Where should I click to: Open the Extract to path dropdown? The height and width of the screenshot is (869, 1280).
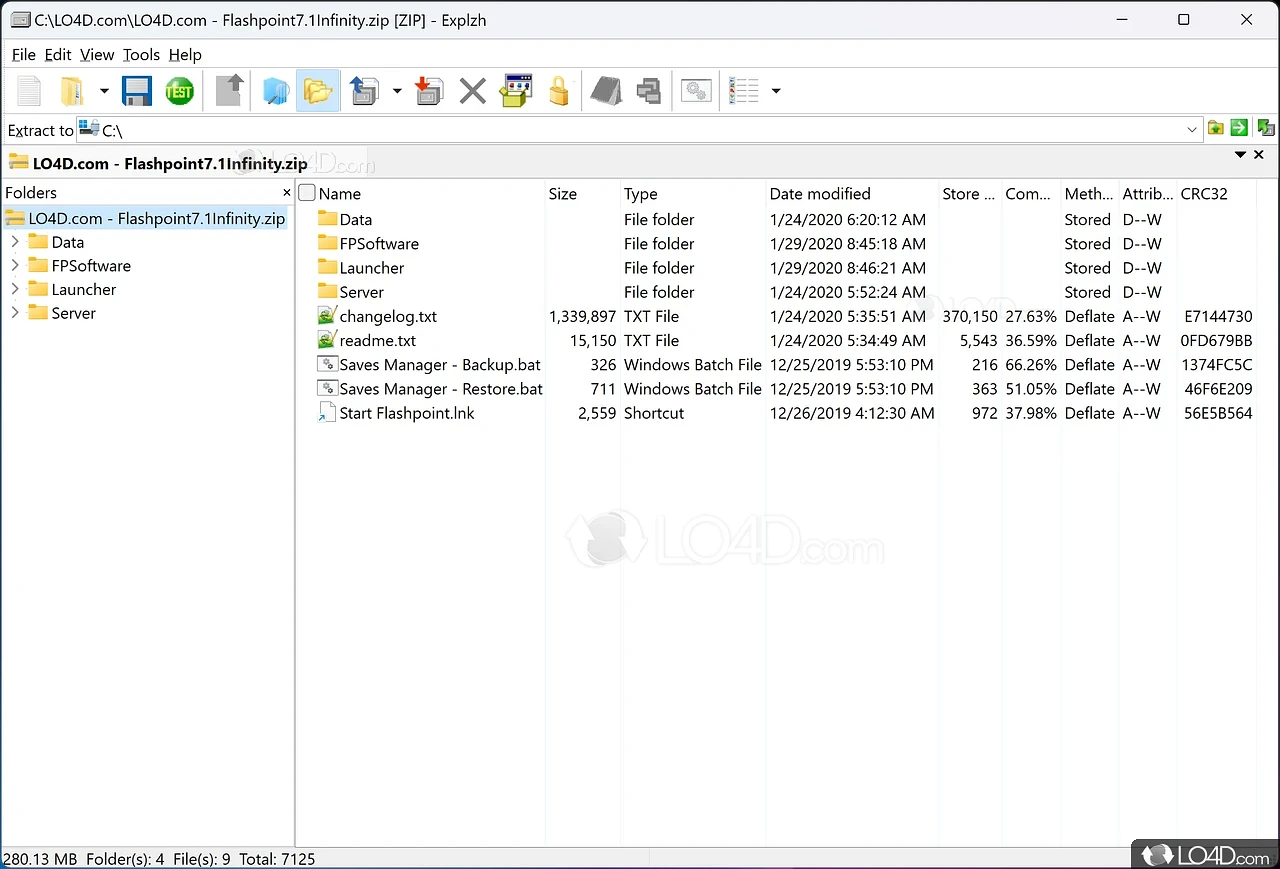pos(1192,130)
